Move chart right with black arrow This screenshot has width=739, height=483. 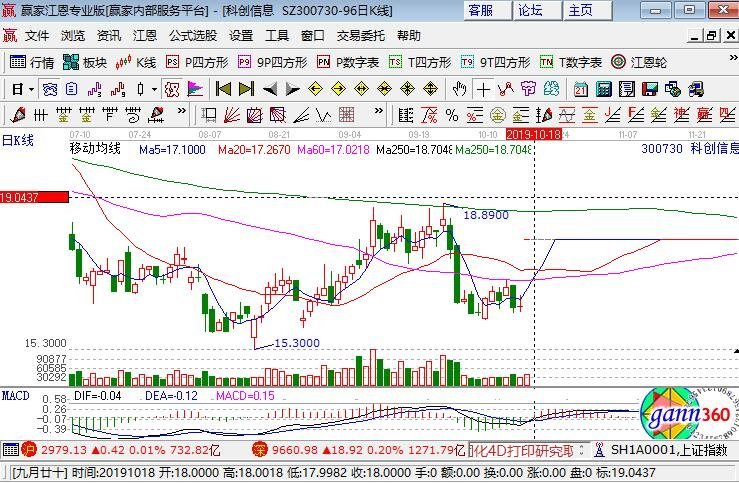pos(293,89)
